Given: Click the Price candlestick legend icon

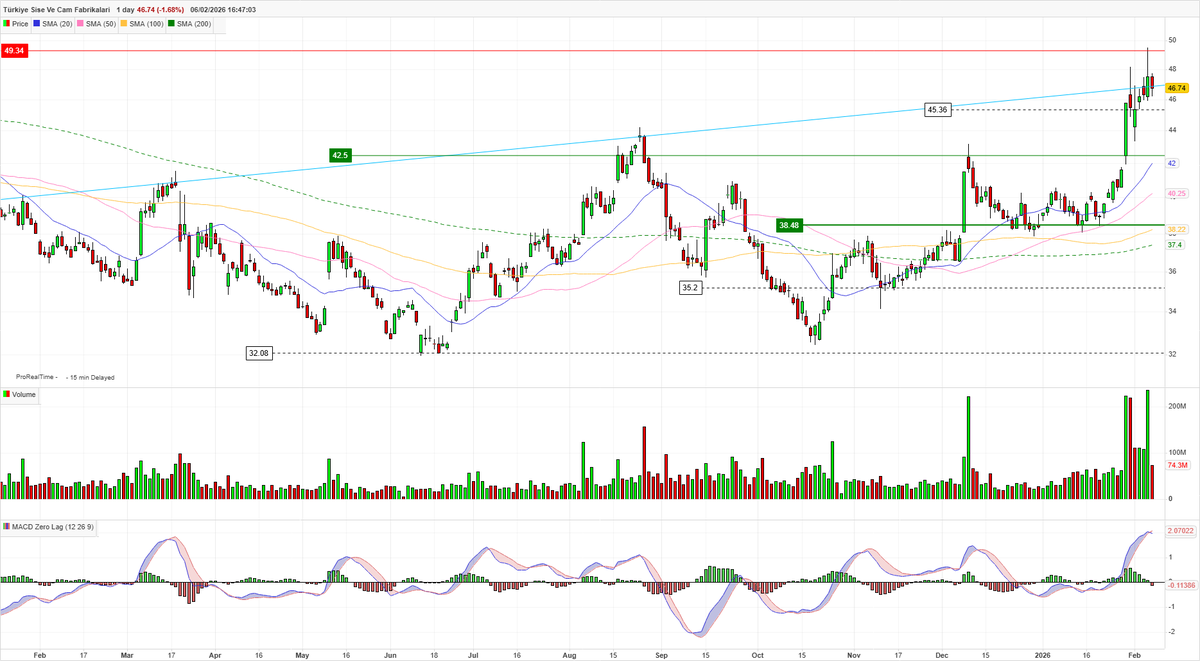Looking at the screenshot, I should [8, 22].
